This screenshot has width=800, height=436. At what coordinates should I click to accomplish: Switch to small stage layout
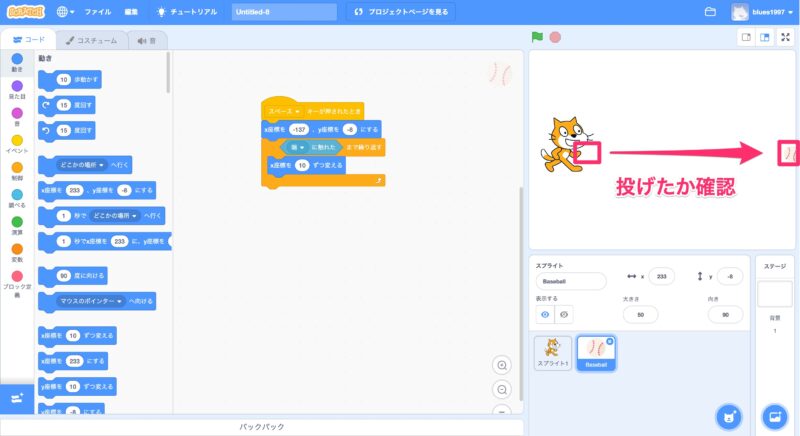tap(745, 37)
